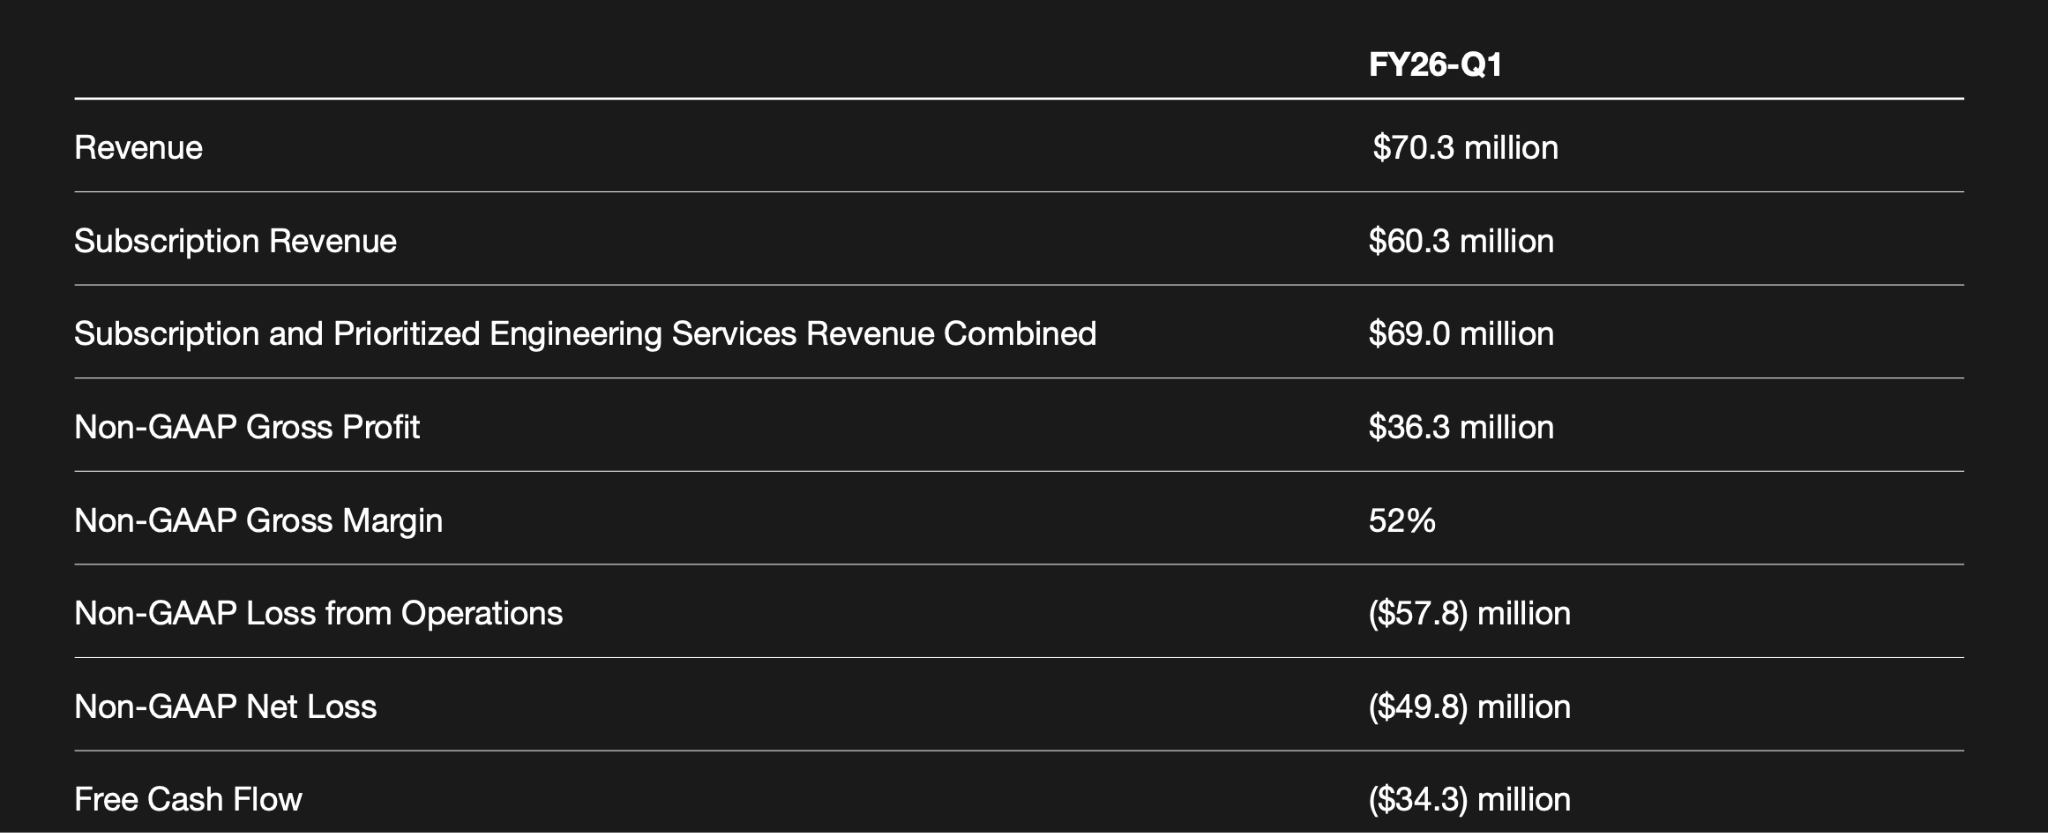Image resolution: width=2048 pixels, height=833 pixels.
Task: Select the ($49.8) million value
Action: coord(1469,707)
